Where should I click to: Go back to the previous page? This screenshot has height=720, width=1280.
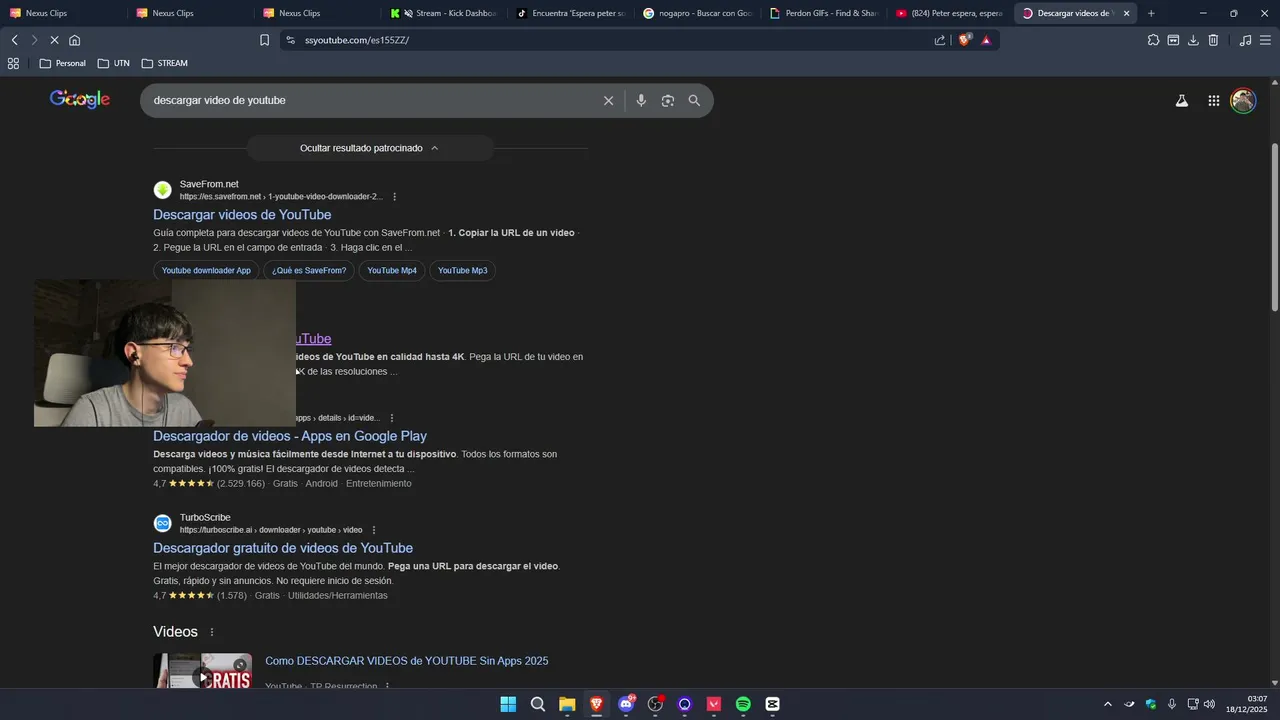[x=14, y=40]
